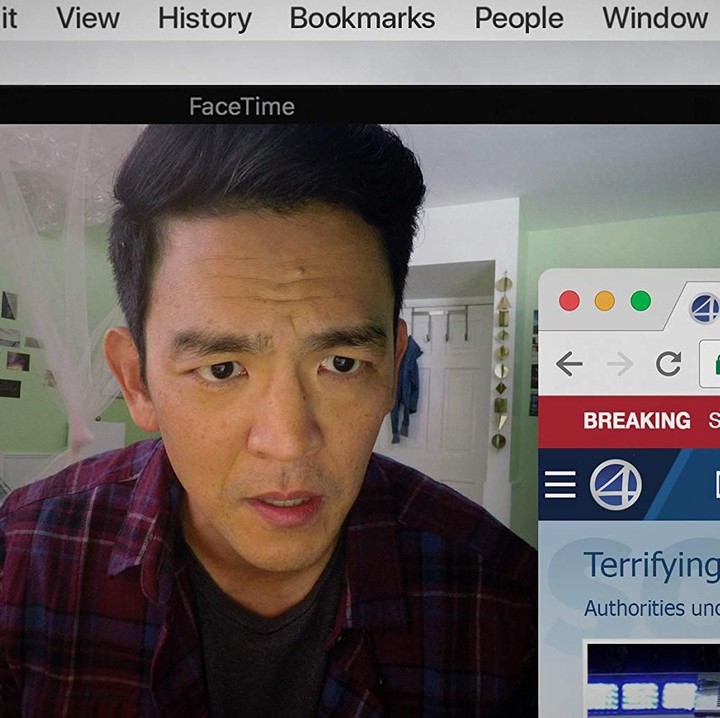Screen dimensions: 720x718
Task: Close the browser window with red button
Action: click(569, 301)
